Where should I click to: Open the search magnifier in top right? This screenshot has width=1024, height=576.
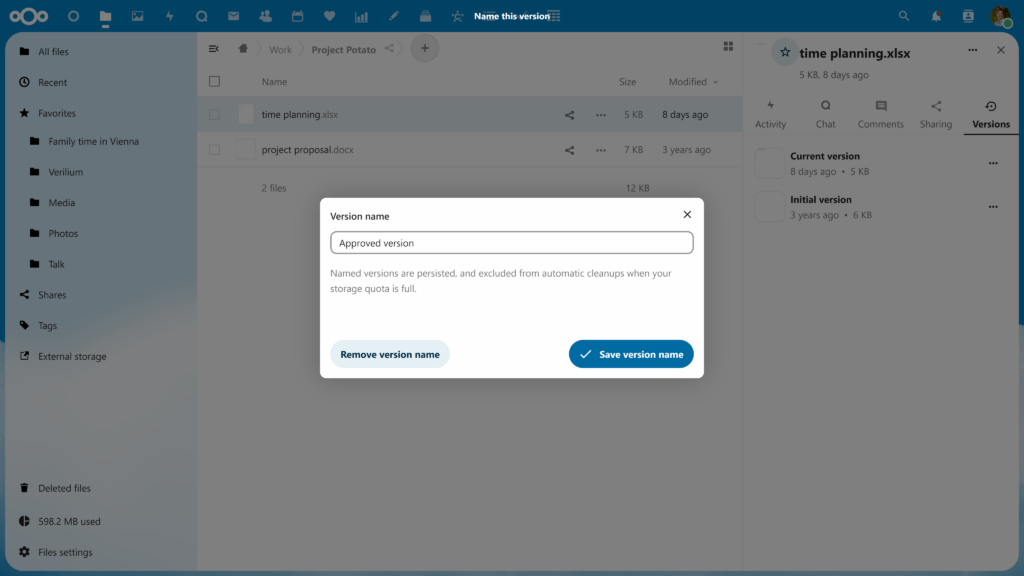click(x=903, y=15)
